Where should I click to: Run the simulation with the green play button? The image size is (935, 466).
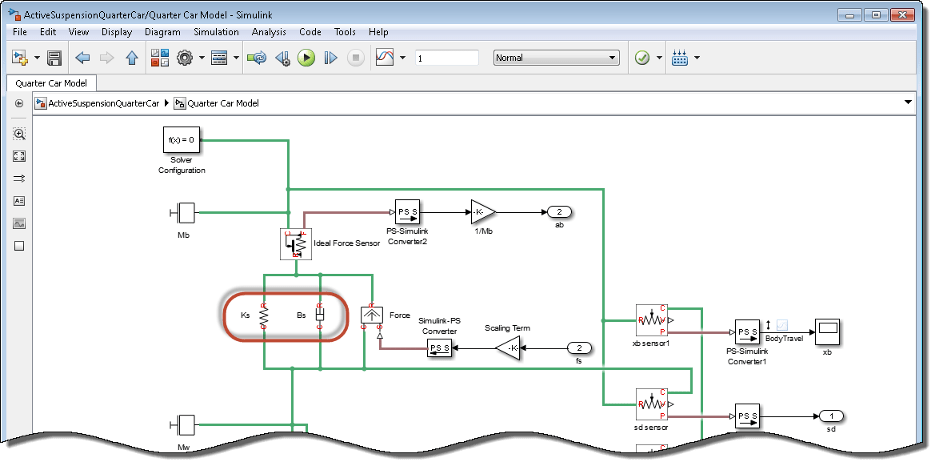306,58
